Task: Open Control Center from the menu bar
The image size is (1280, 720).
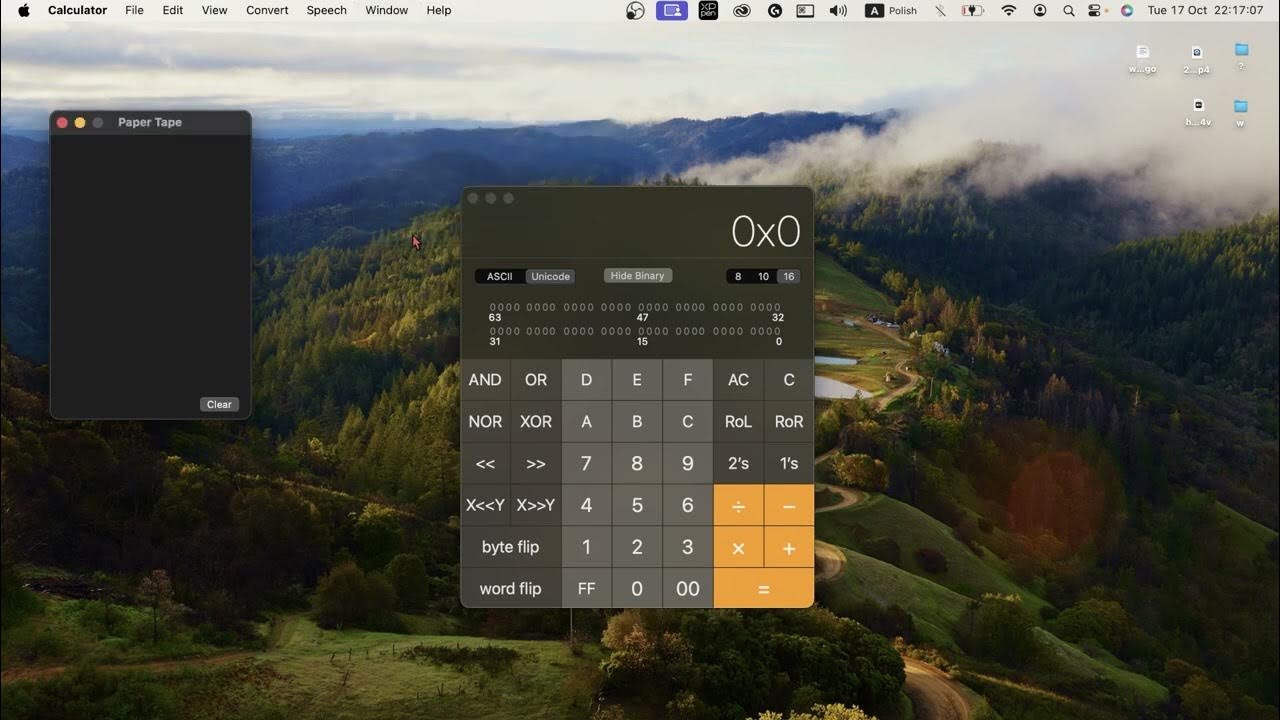Action: coord(1096,10)
